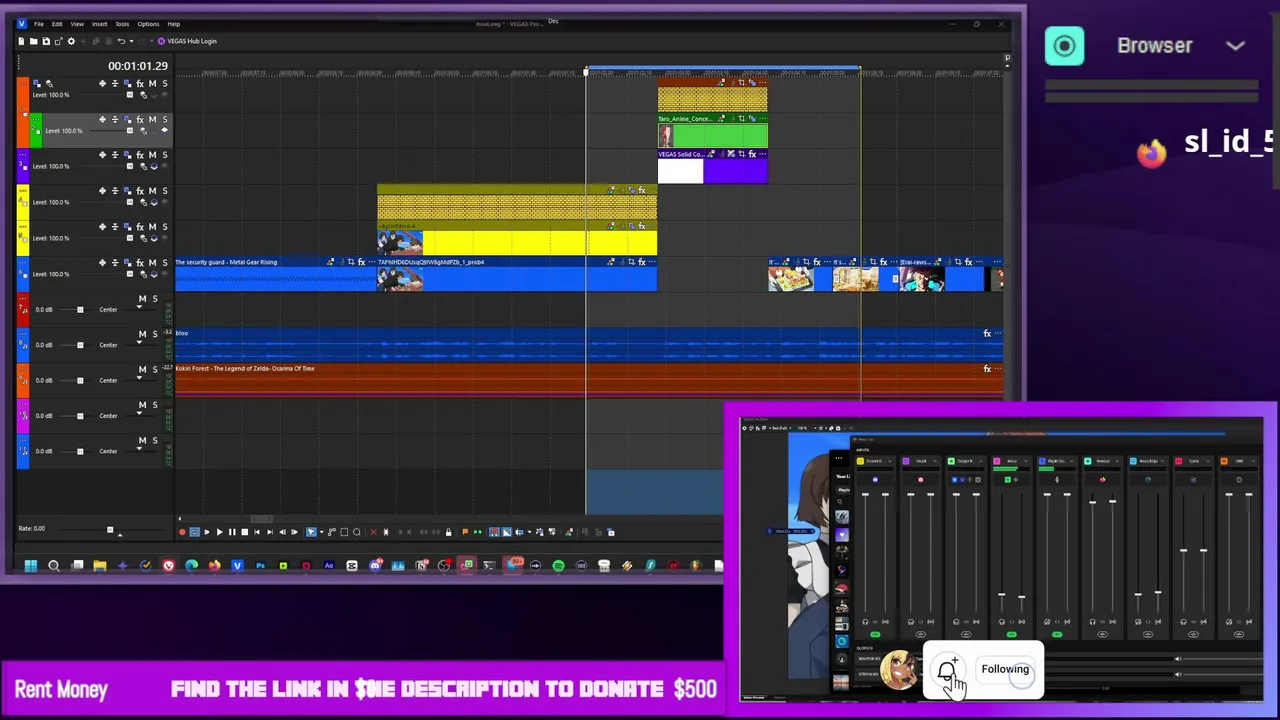The image size is (1280, 720).
Task: Click the Play button in transport
Action: coord(220,532)
